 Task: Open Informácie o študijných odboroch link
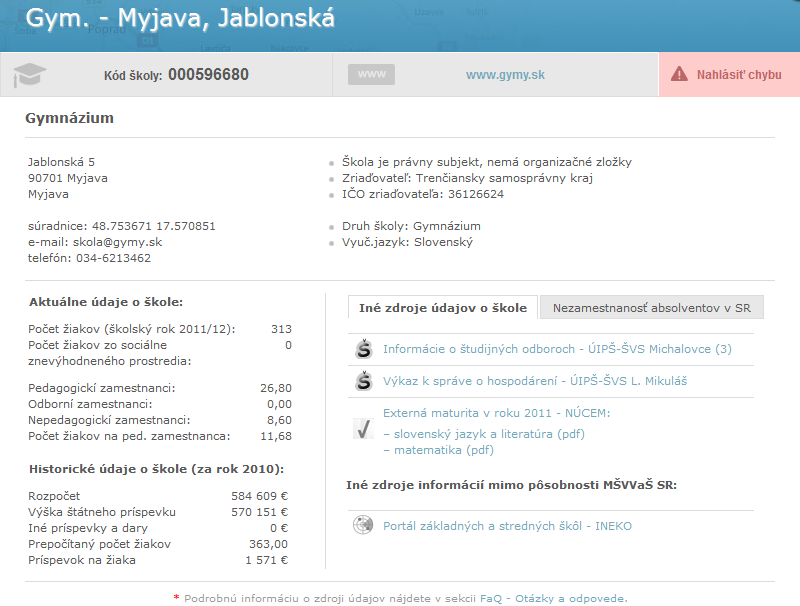coord(557,349)
